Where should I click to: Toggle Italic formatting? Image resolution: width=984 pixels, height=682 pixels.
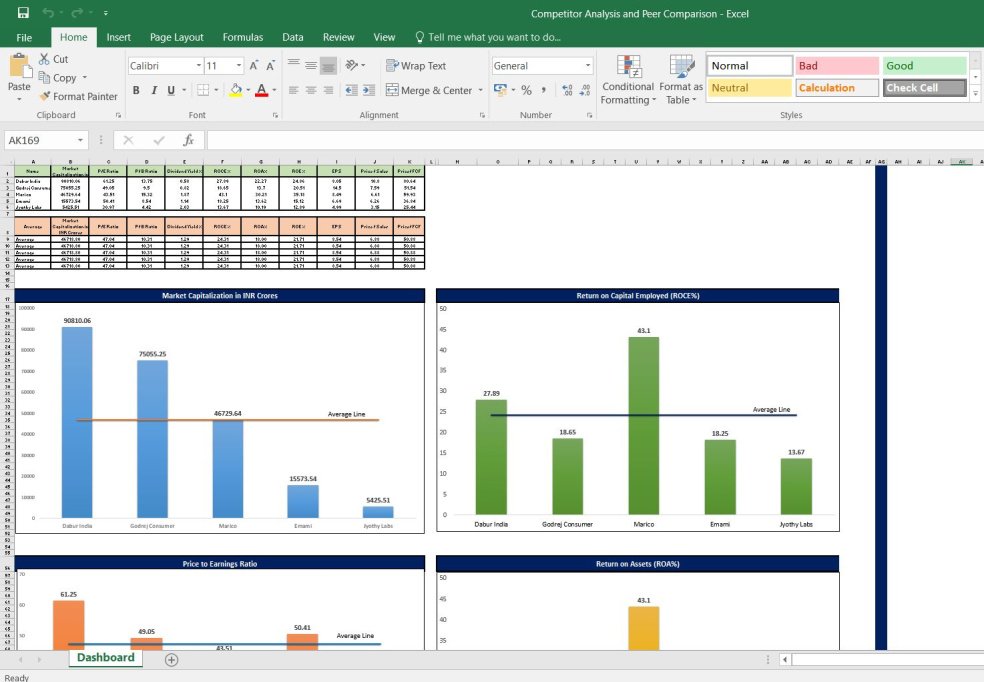coord(153,90)
